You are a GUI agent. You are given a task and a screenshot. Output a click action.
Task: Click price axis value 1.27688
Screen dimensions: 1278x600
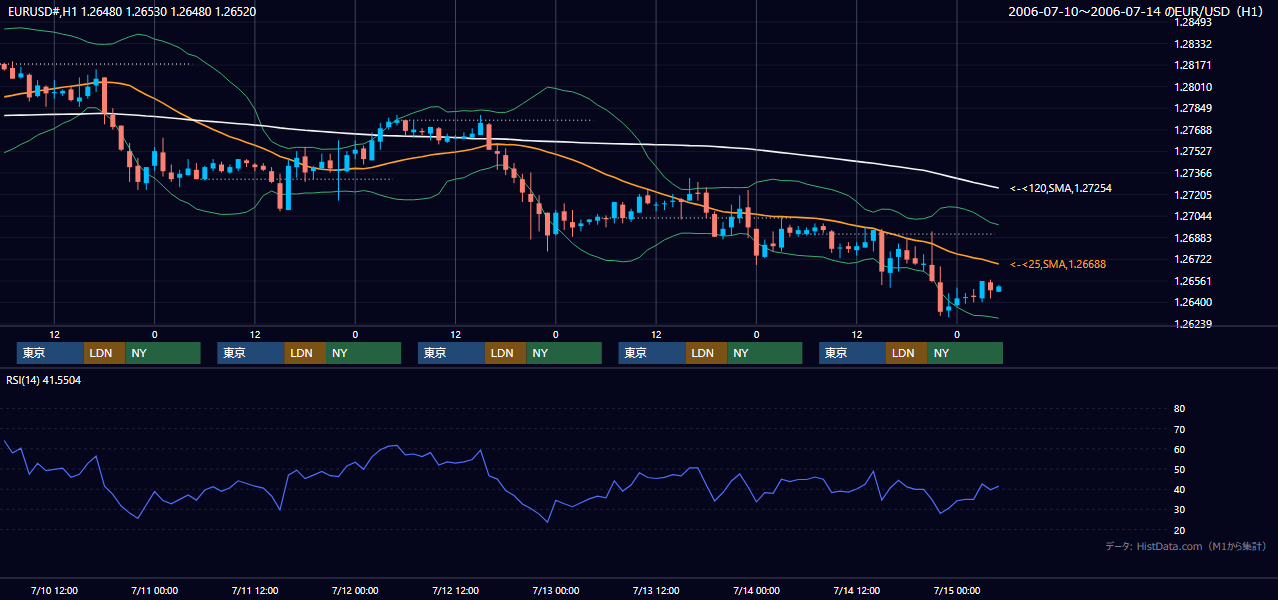tap(1192, 130)
